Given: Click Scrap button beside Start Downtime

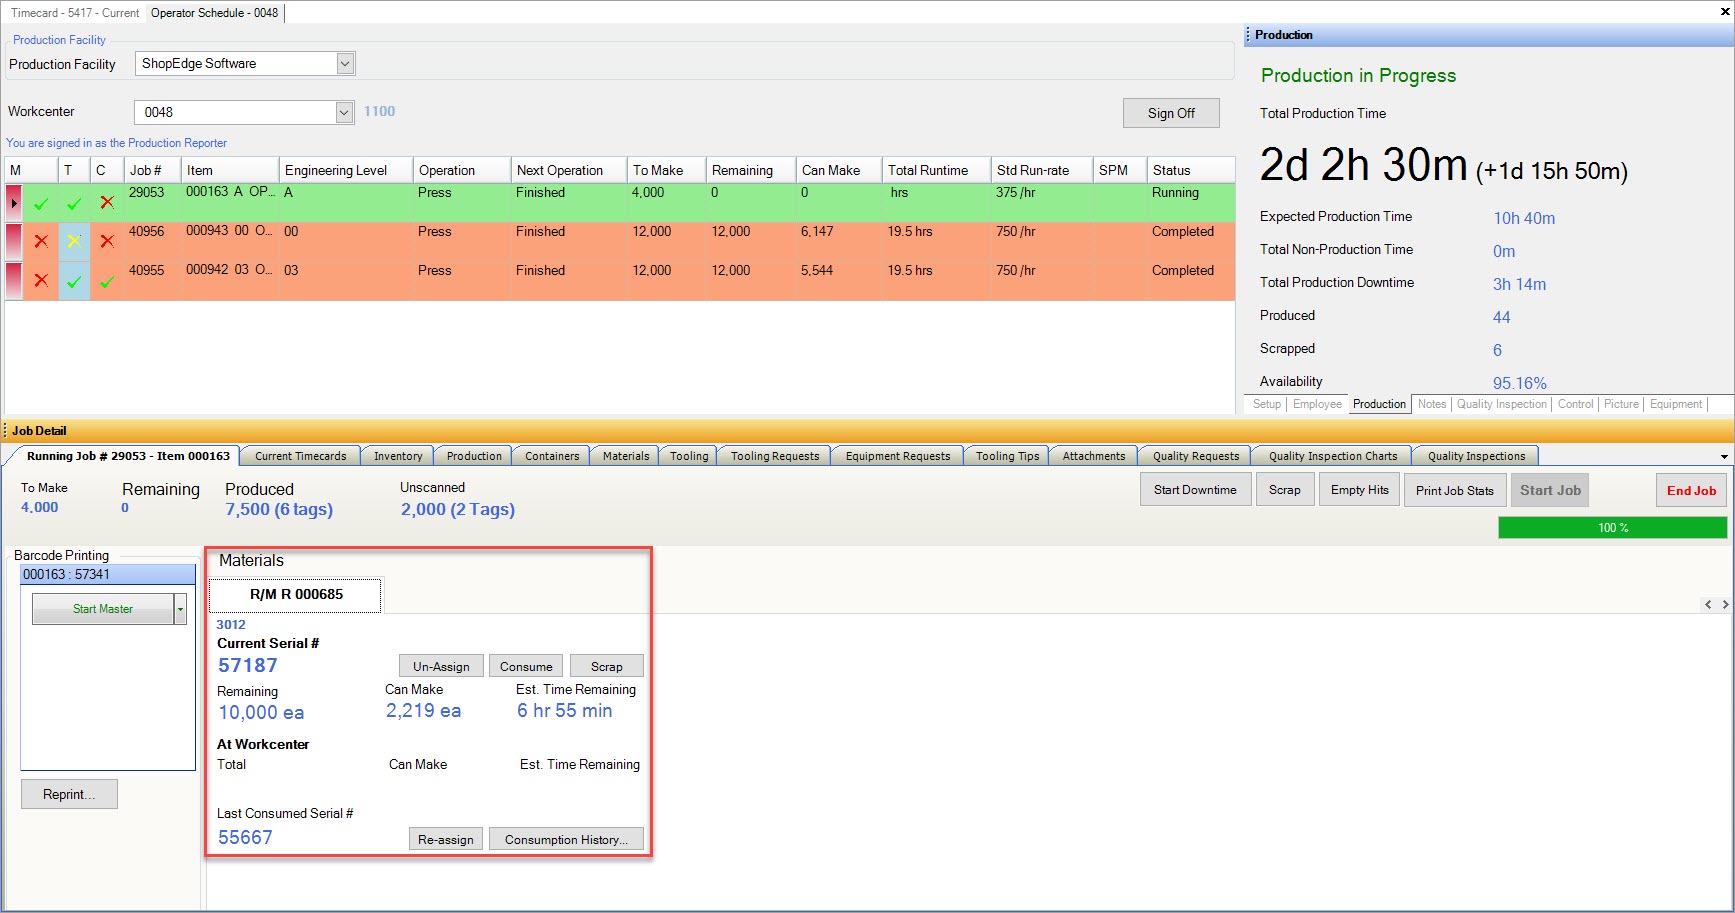Looking at the screenshot, I should tap(1285, 490).
